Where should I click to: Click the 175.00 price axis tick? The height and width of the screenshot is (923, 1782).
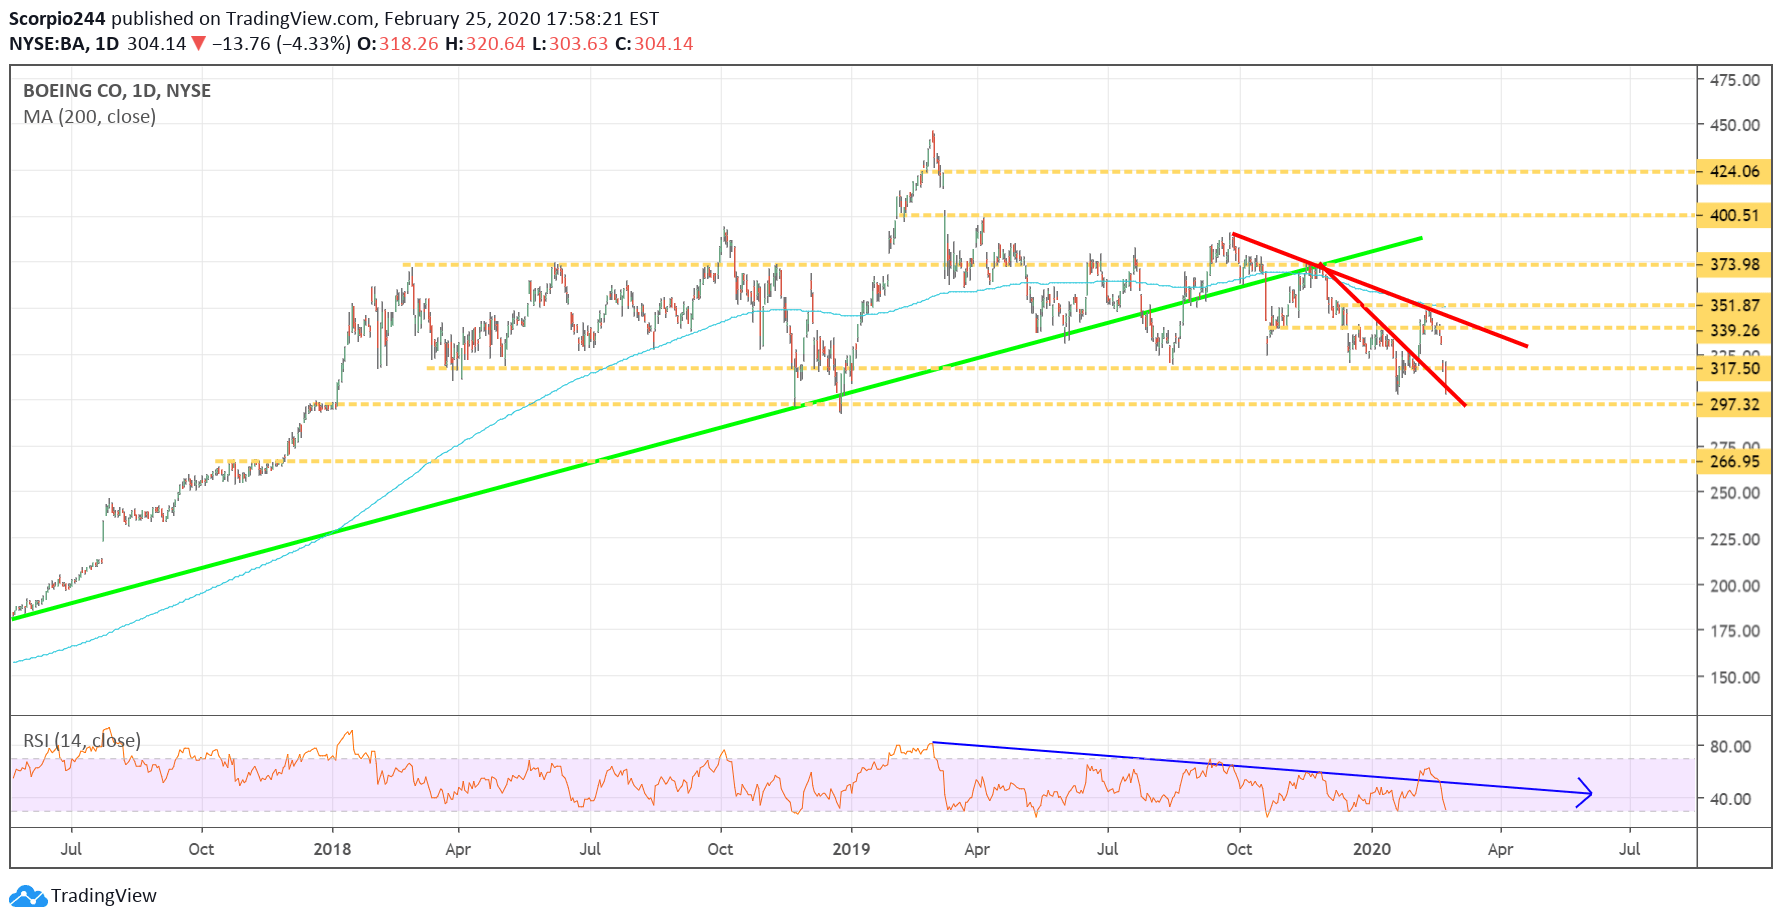(x=1735, y=631)
